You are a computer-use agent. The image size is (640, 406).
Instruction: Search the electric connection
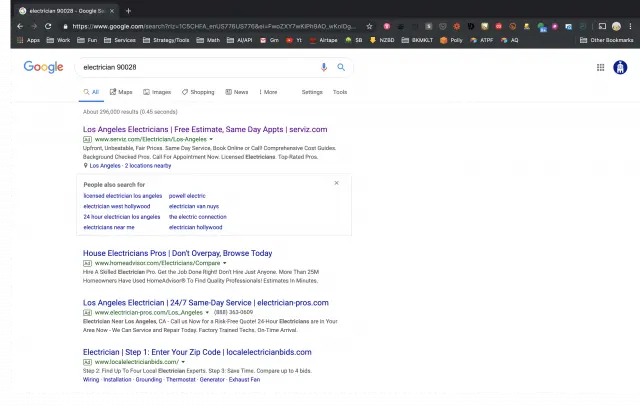coord(198,217)
